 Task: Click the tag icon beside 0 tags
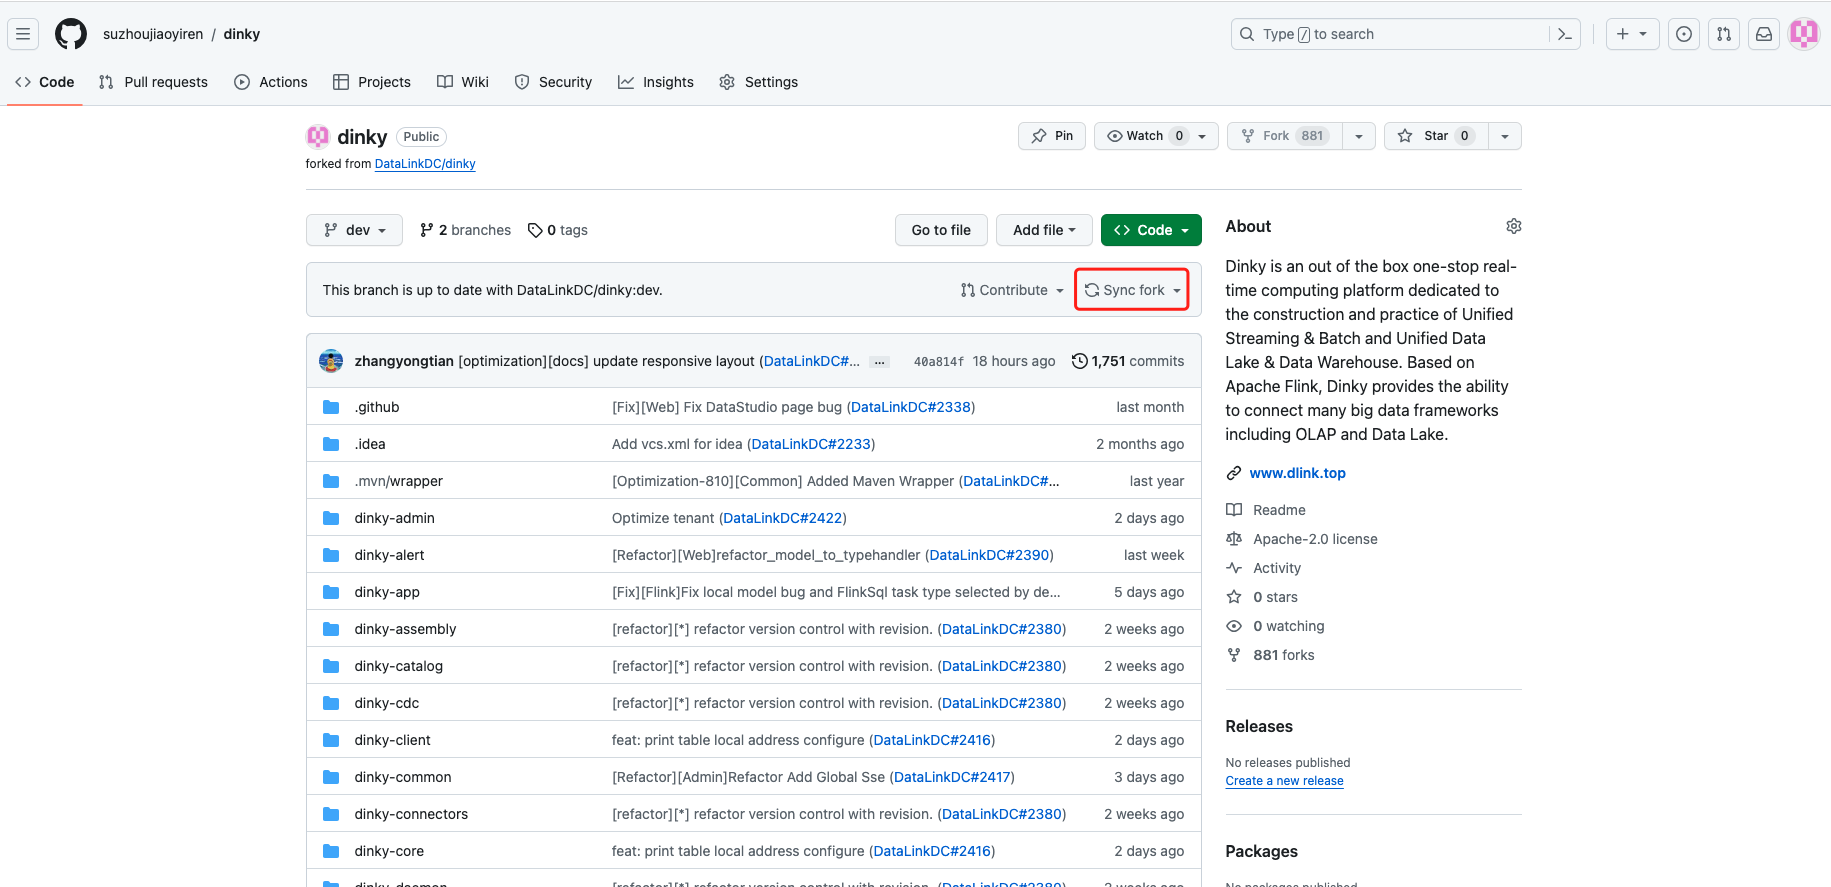535,230
